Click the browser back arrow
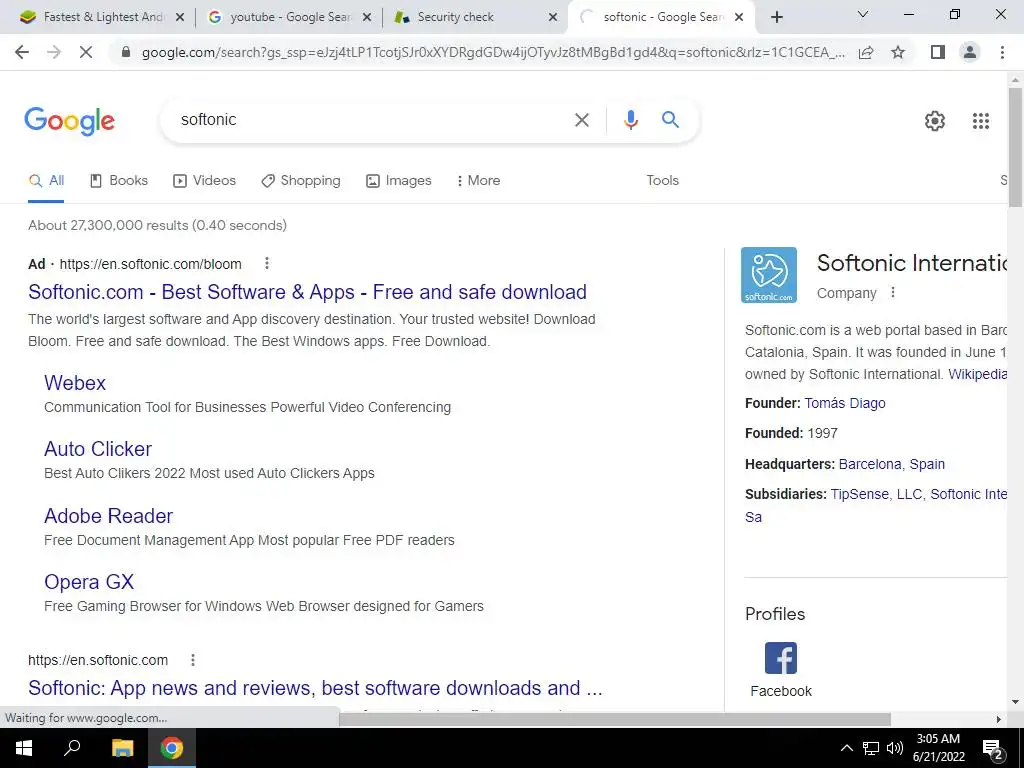1024x768 pixels. pyautogui.click(x=22, y=52)
